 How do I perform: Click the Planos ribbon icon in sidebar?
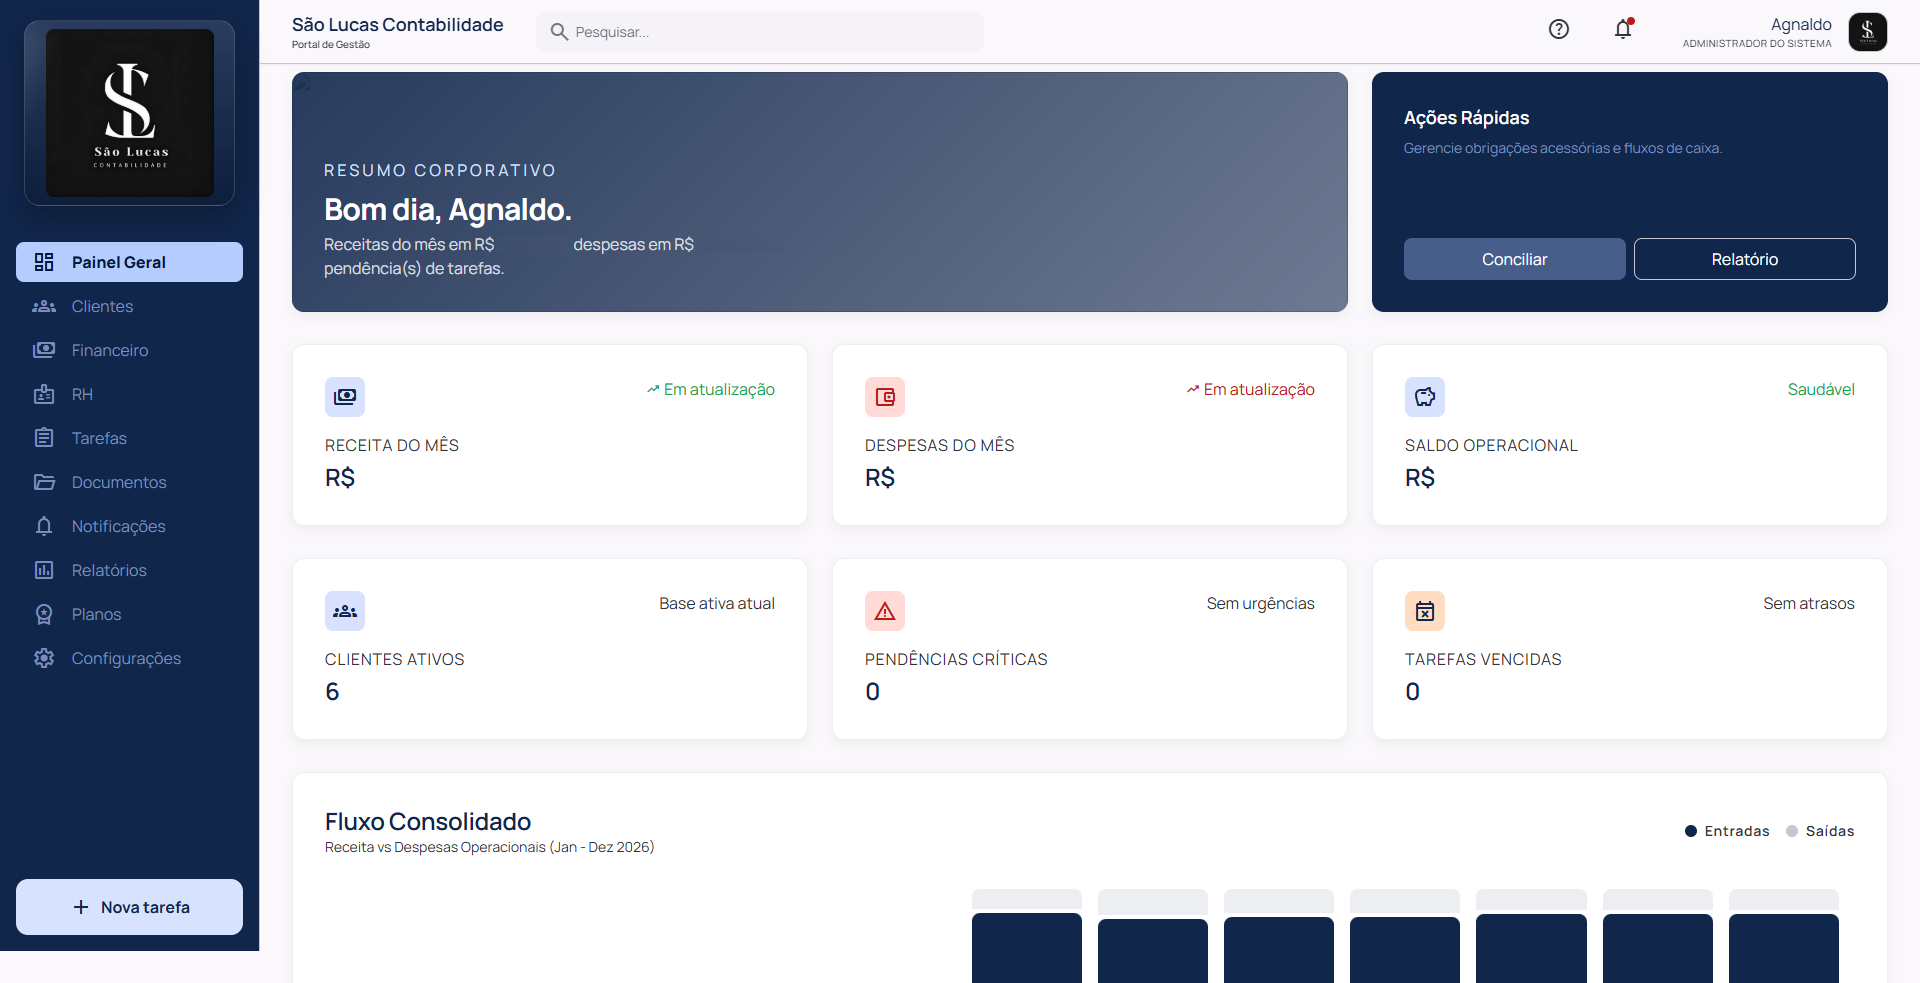pyautogui.click(x=44, y=614)
